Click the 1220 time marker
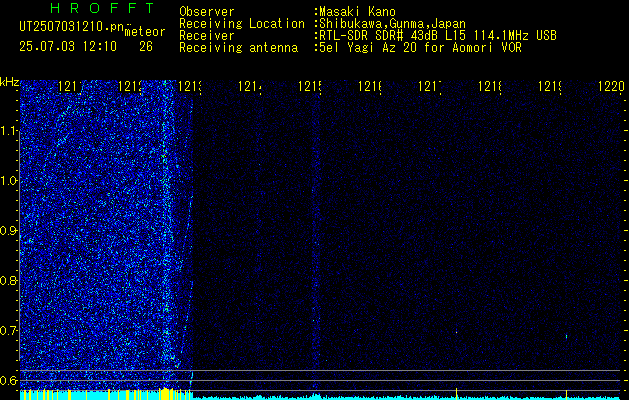Screen dimensions: 629x400 611,86
